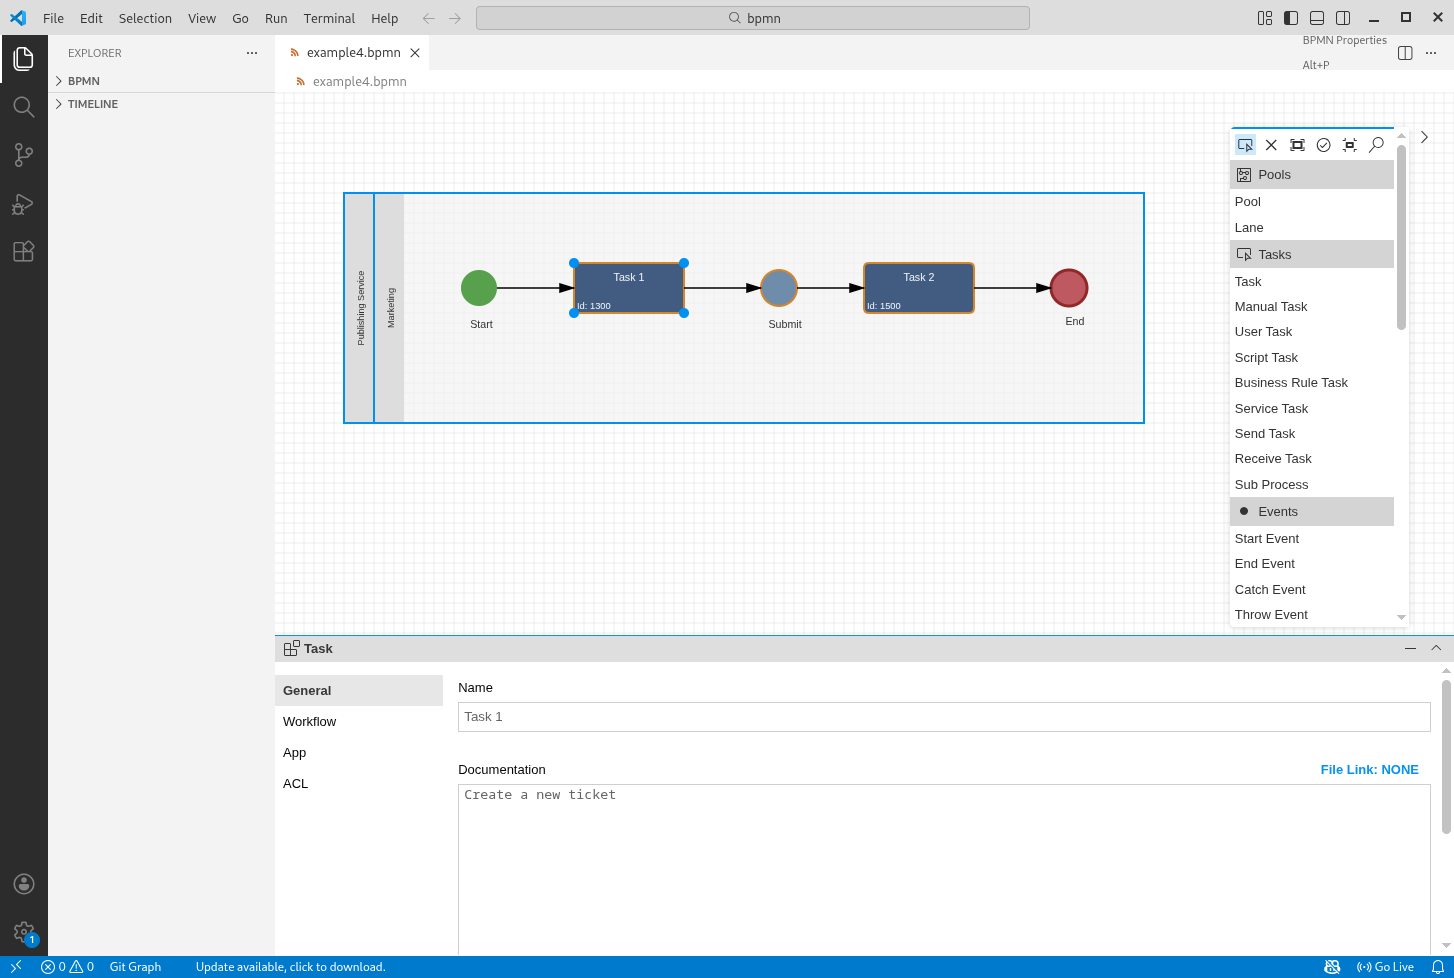
Task: Open the Extensions view in activity bar
Action: pos(23,251)
